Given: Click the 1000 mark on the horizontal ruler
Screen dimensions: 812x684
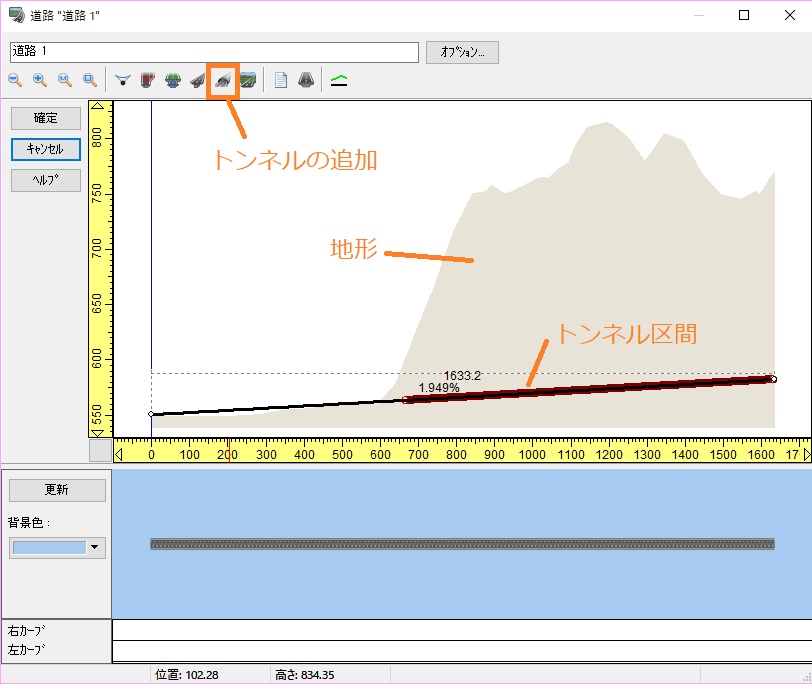Looking at the screenshot, I should (532, 455).
